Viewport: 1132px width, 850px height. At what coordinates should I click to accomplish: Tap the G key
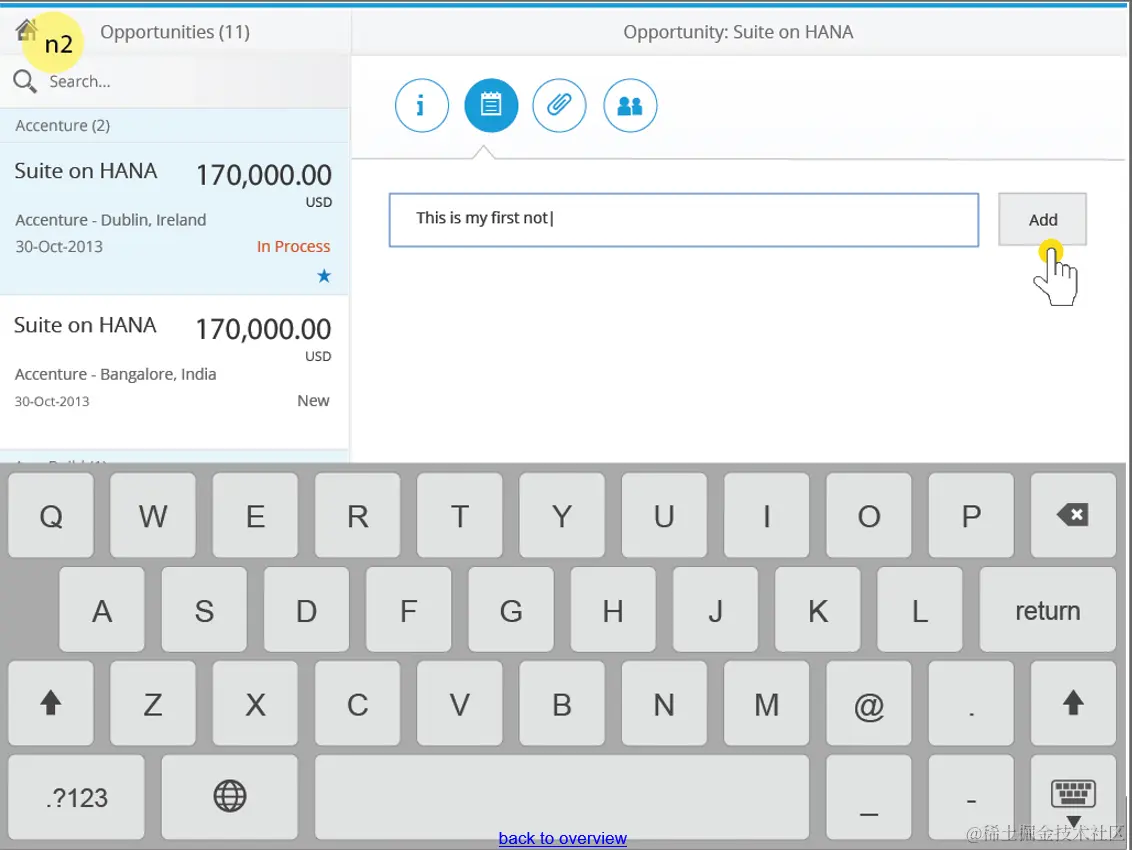(x=511, y=610)
